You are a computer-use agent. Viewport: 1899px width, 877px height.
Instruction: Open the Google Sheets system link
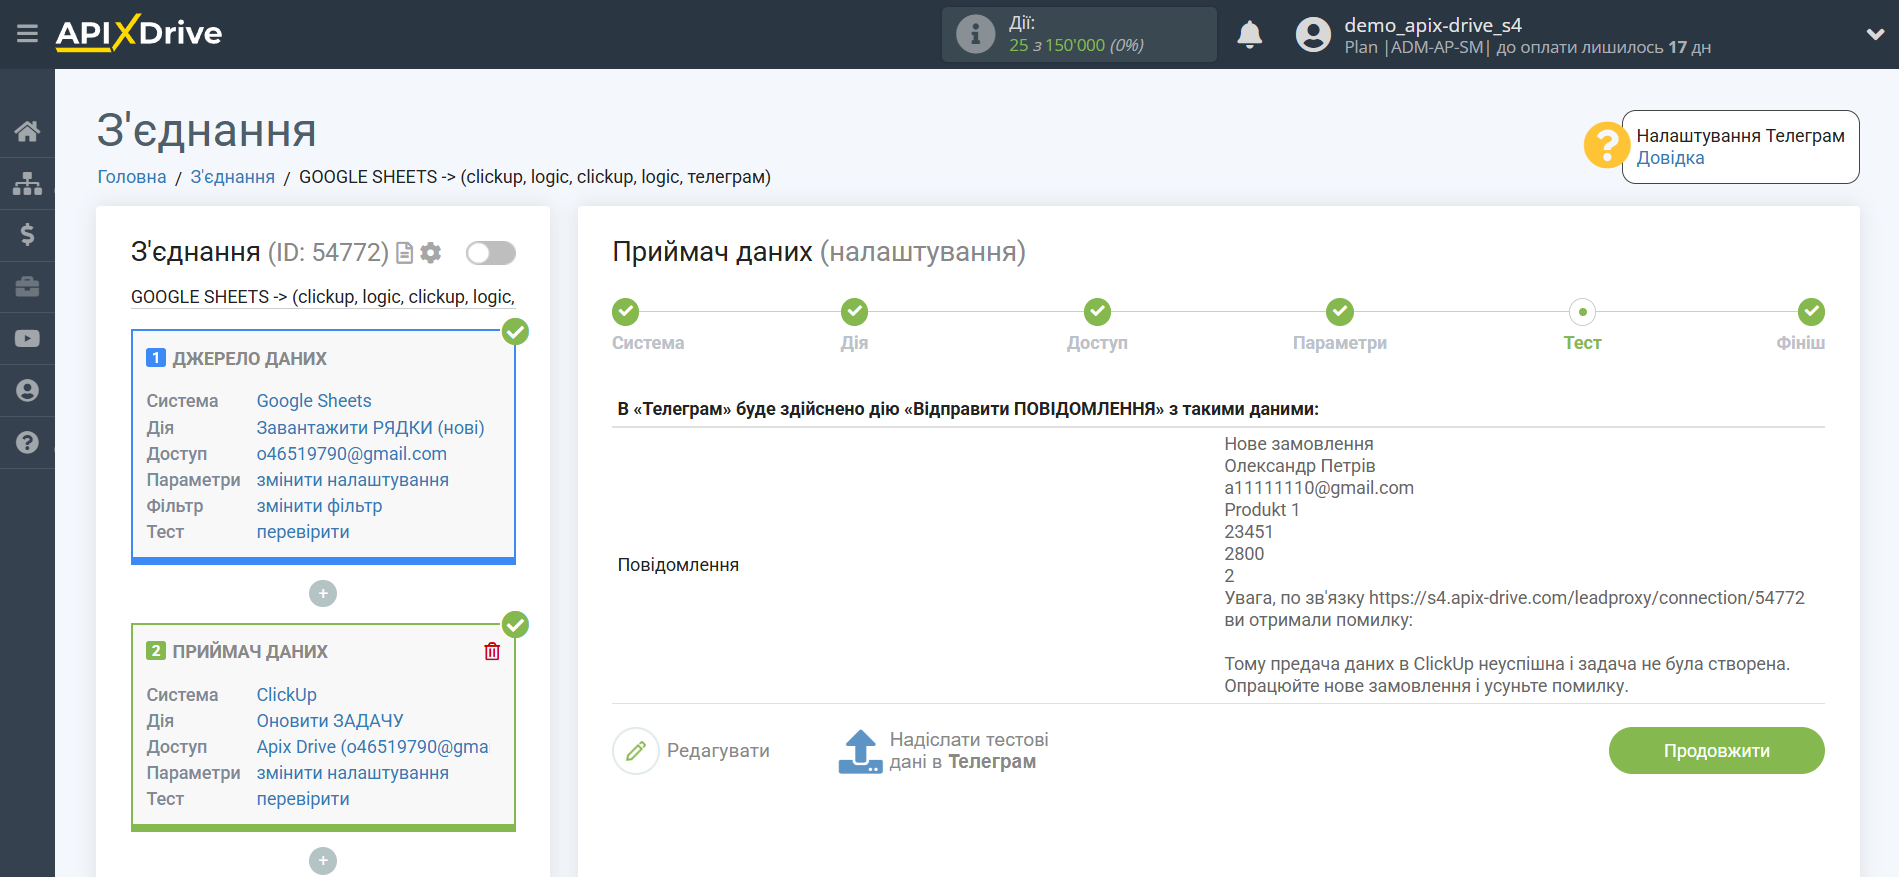coord(314,401)
